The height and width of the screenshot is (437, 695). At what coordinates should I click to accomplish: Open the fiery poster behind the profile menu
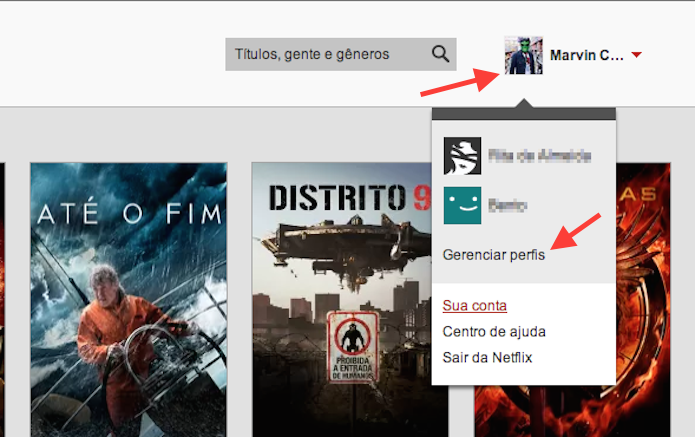tap(643, 300)
